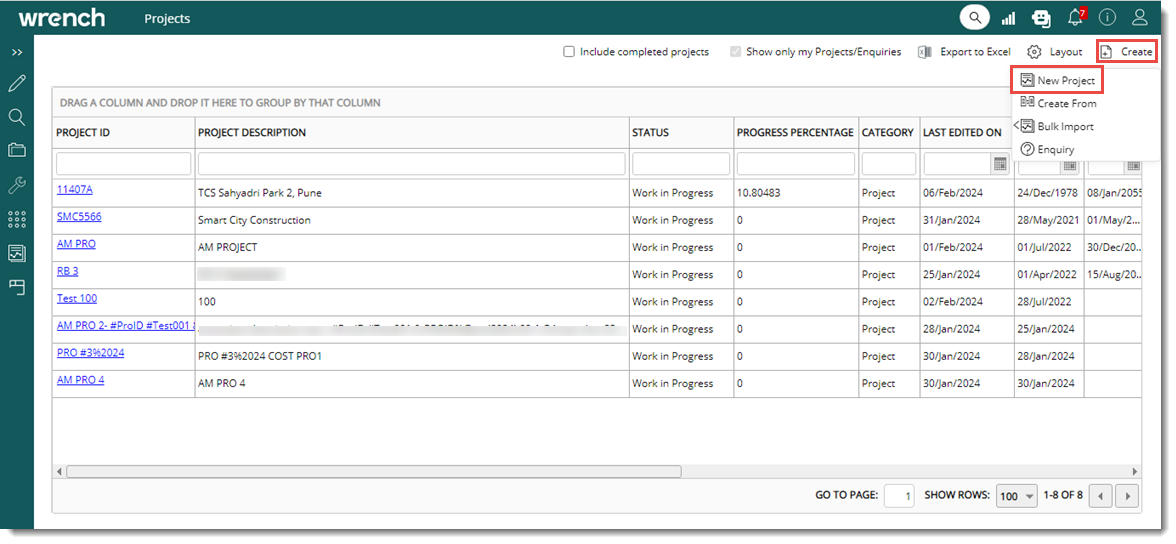Open project AM PRO link

point(76,244)
